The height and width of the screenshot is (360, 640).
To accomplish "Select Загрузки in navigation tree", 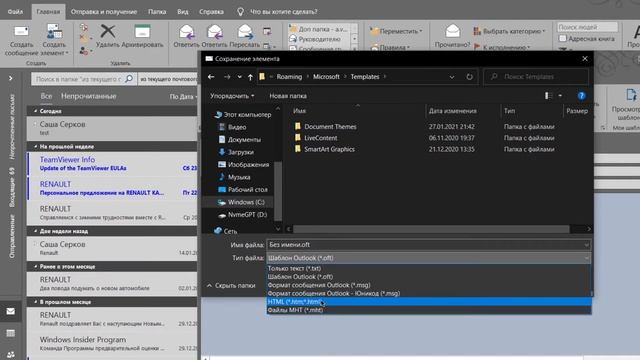I will tap(236, 152).
